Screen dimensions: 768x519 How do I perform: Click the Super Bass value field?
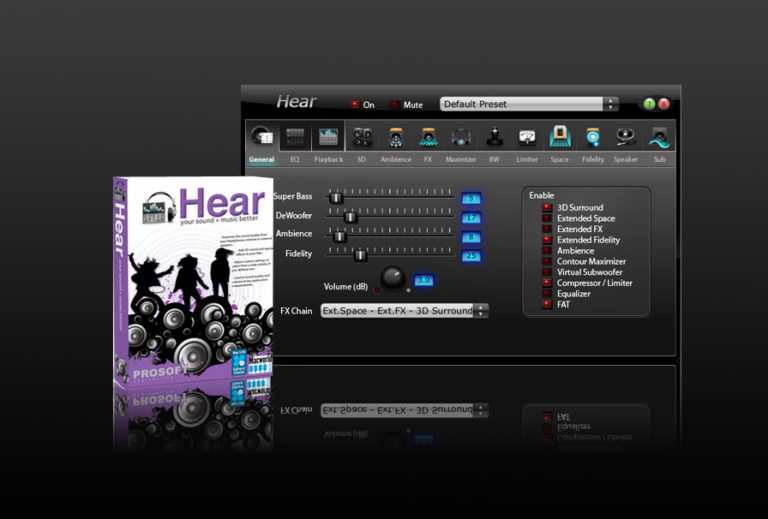coord(471,198)
